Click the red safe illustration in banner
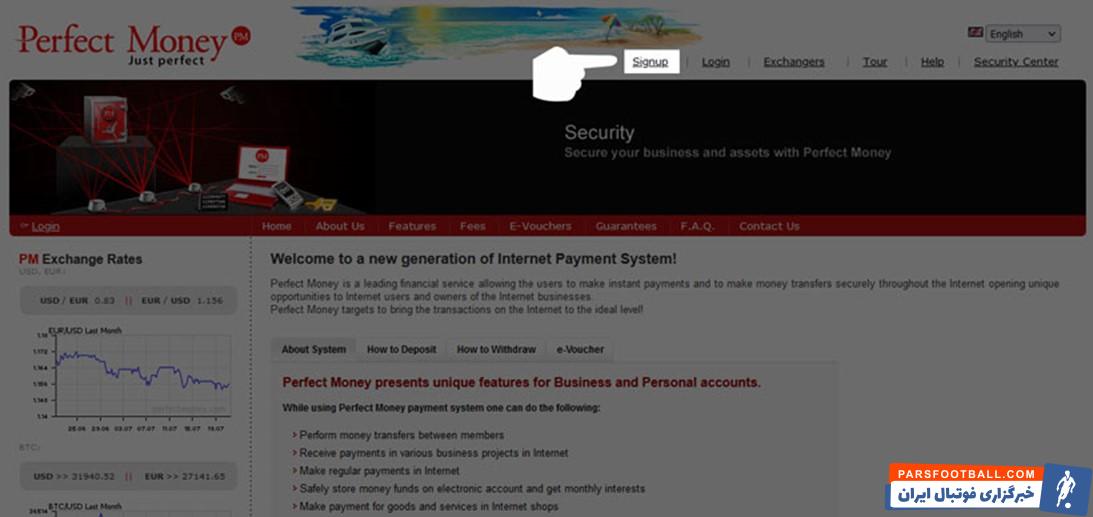Viewport: 1093px width, 517px height. pos(105,119)
